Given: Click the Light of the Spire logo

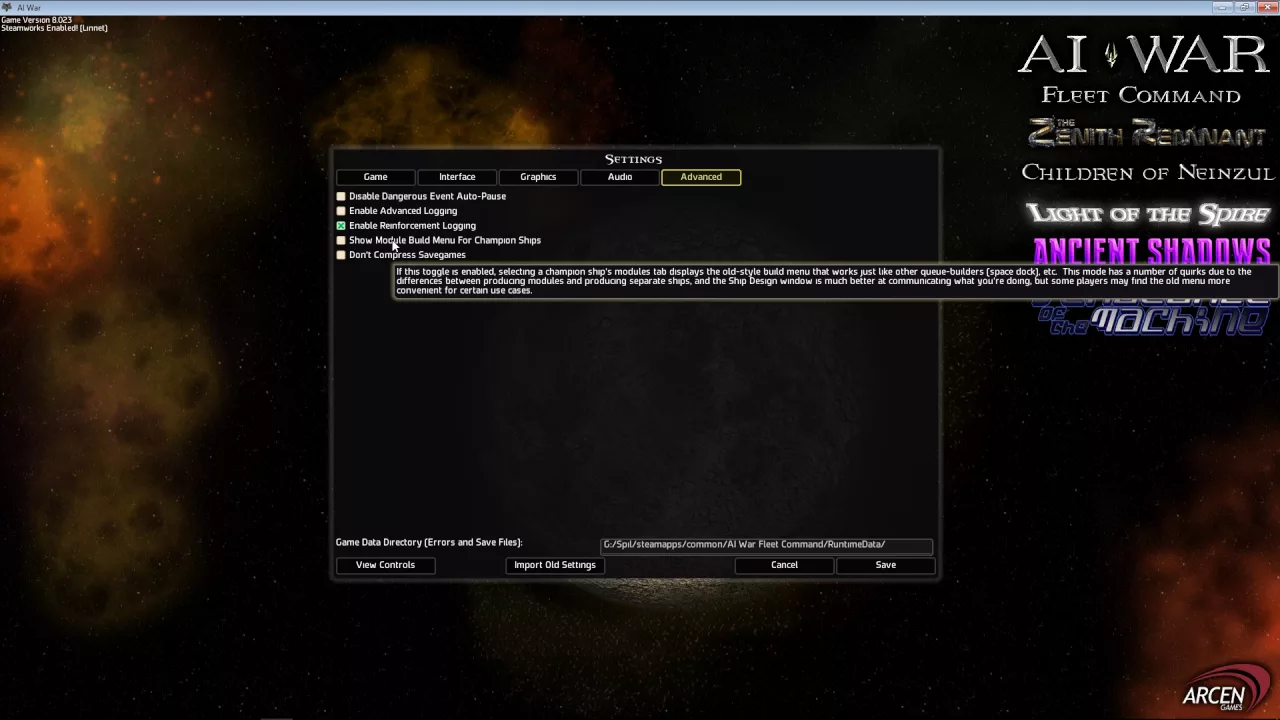Looking at the screenshot, I should pos(1148,213).
